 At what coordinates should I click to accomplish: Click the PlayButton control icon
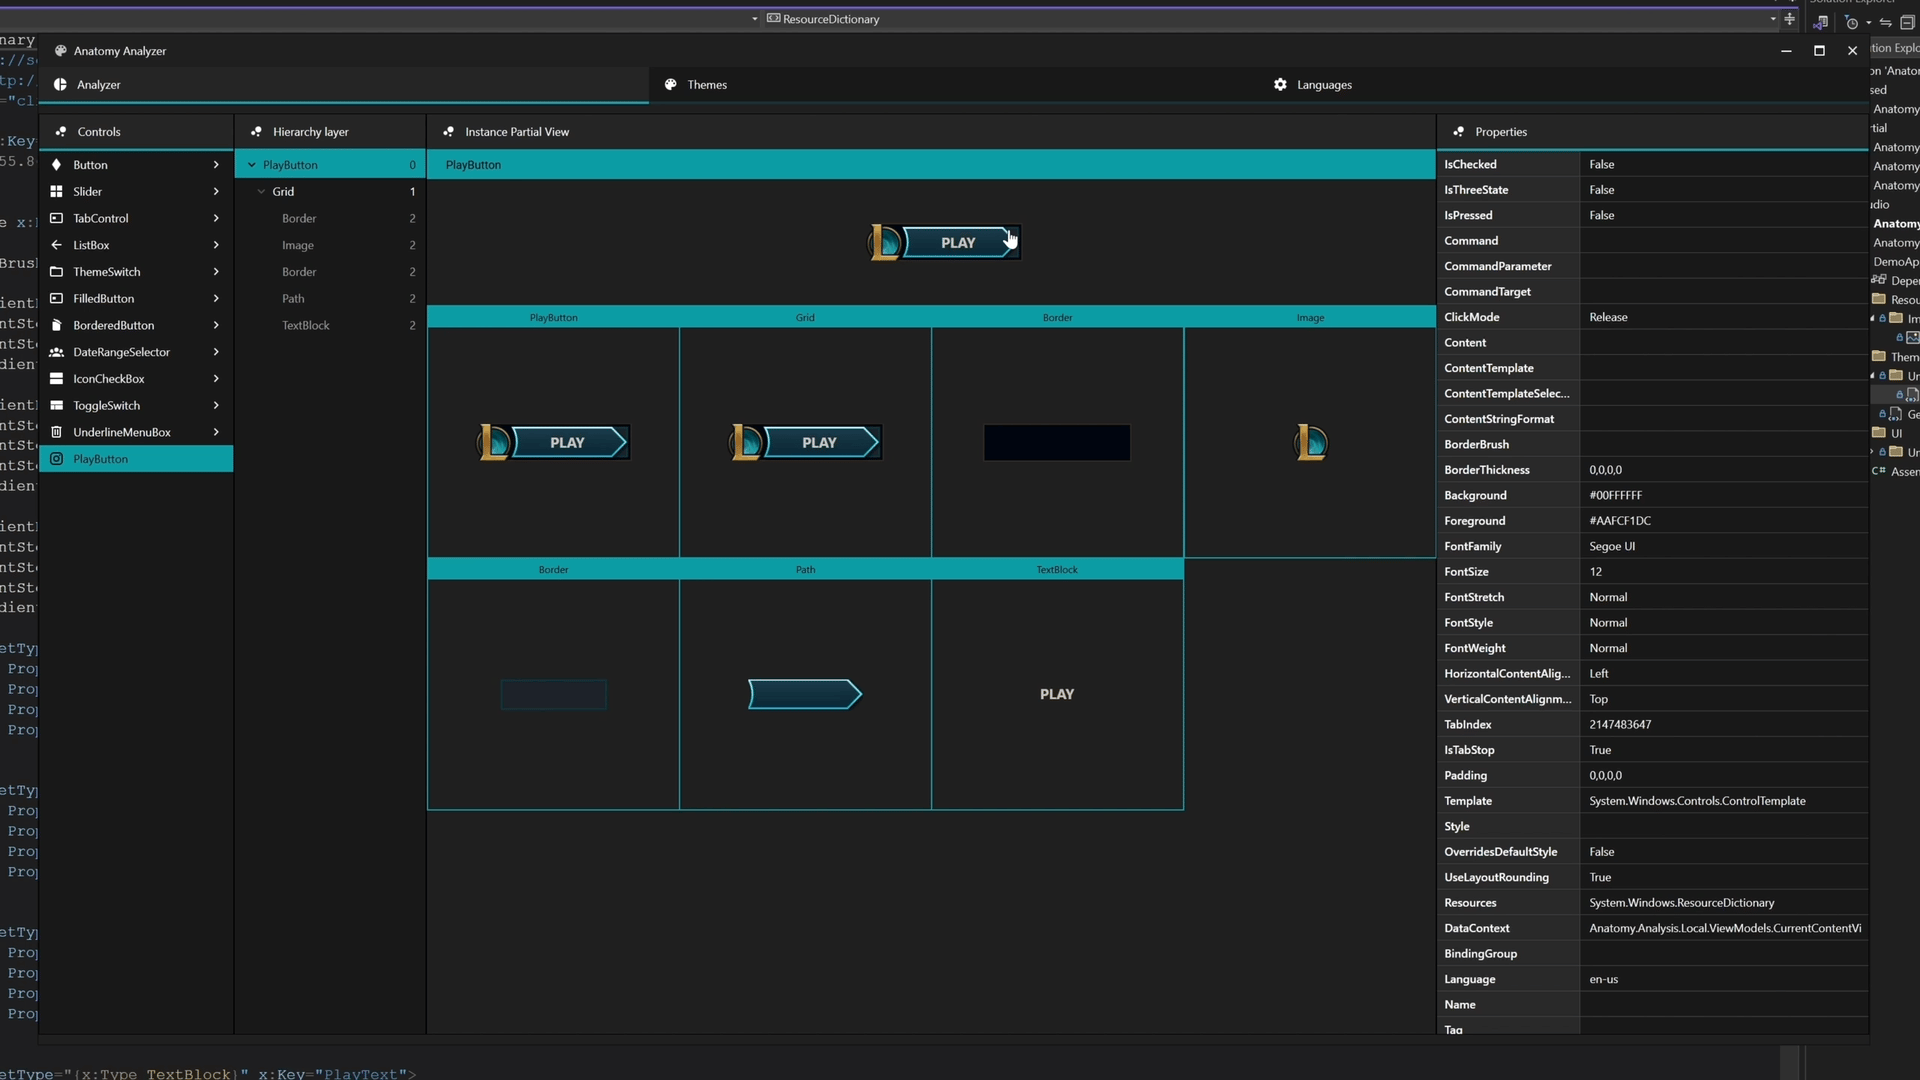56,459
